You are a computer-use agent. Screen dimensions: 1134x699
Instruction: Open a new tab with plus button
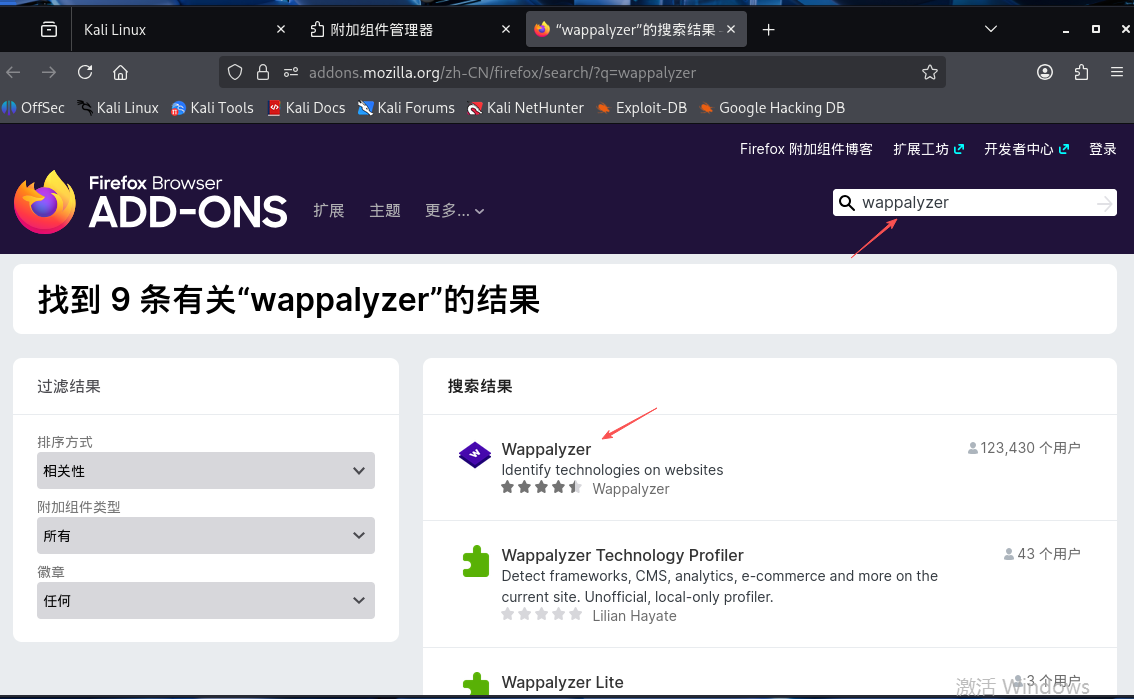(768, 30)
